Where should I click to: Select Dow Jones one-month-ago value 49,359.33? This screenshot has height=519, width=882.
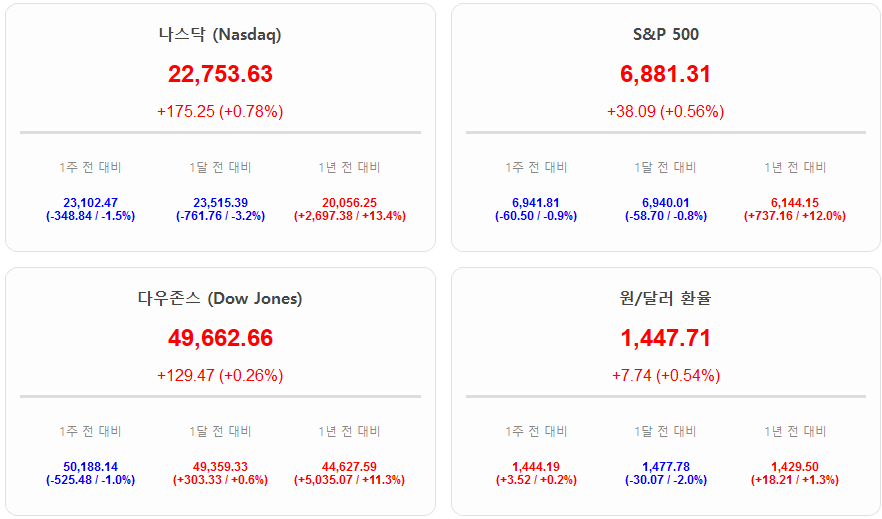(x=220, y=467)
